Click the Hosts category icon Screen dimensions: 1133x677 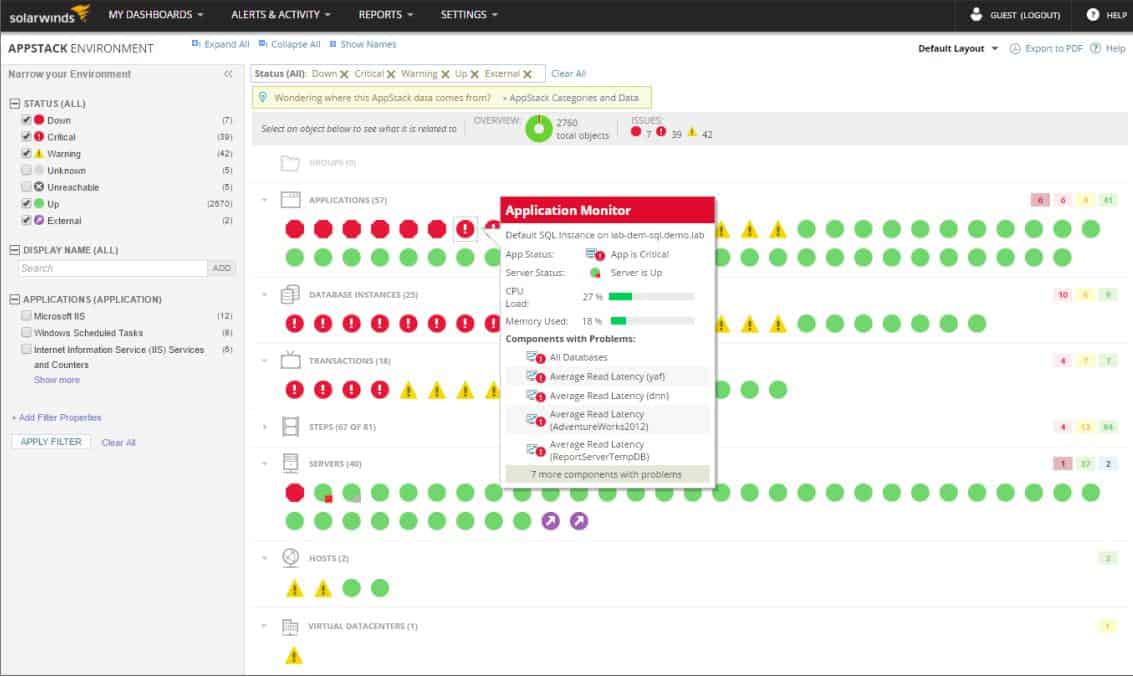point(290,558)
